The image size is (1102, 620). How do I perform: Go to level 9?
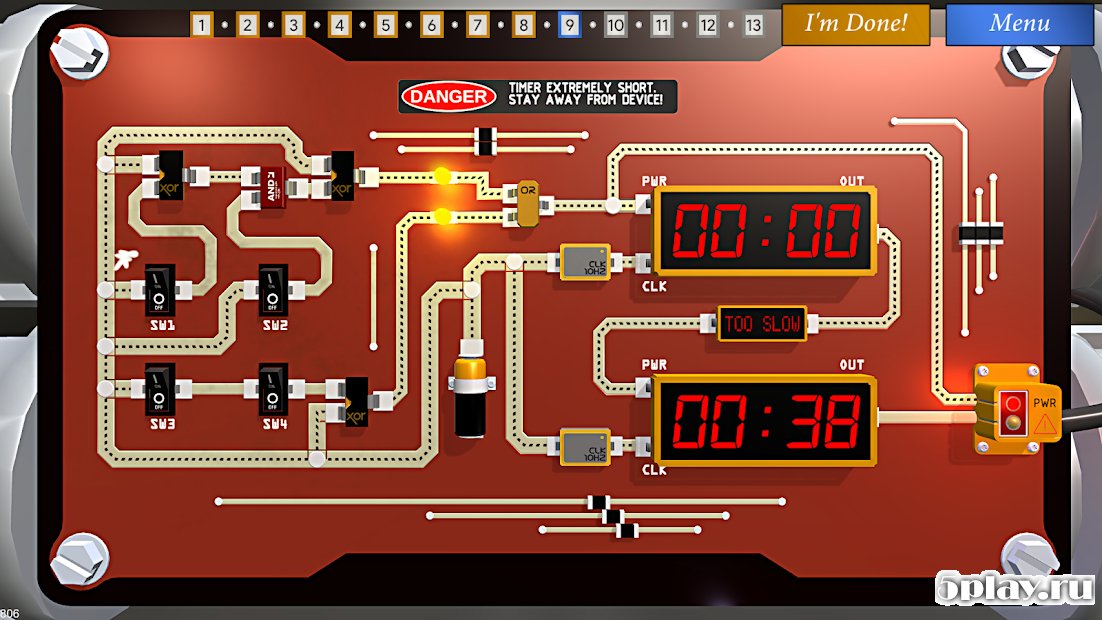(569, 25)
